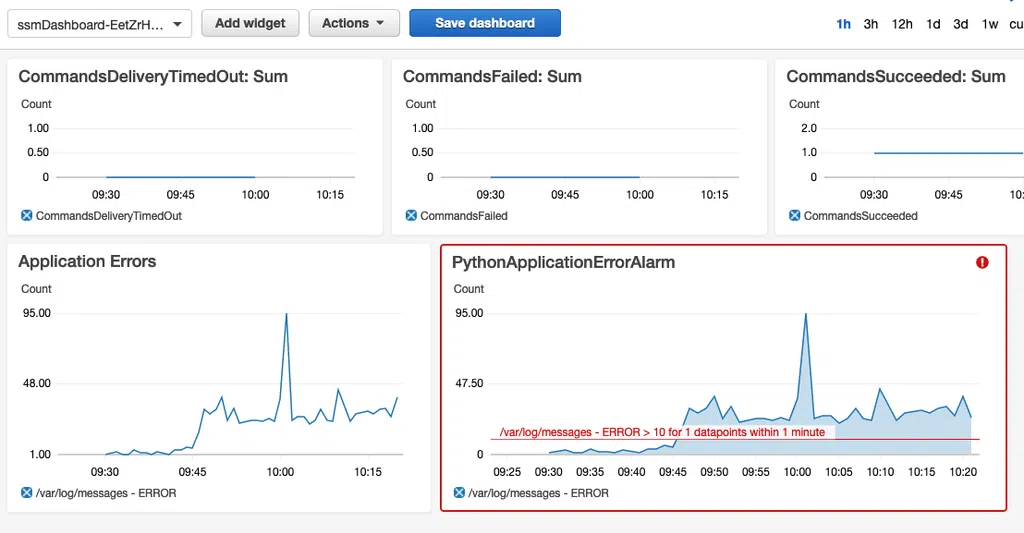Screen dimensions: 1024x533
Task: Toggle ERROR legend checkbox in Application Errors widget
Action: pos(27,493)
